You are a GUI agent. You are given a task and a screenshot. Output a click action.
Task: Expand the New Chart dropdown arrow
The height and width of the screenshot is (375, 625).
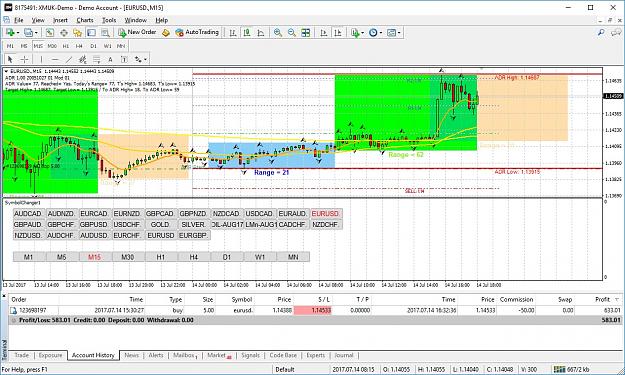tap(18, 33)
